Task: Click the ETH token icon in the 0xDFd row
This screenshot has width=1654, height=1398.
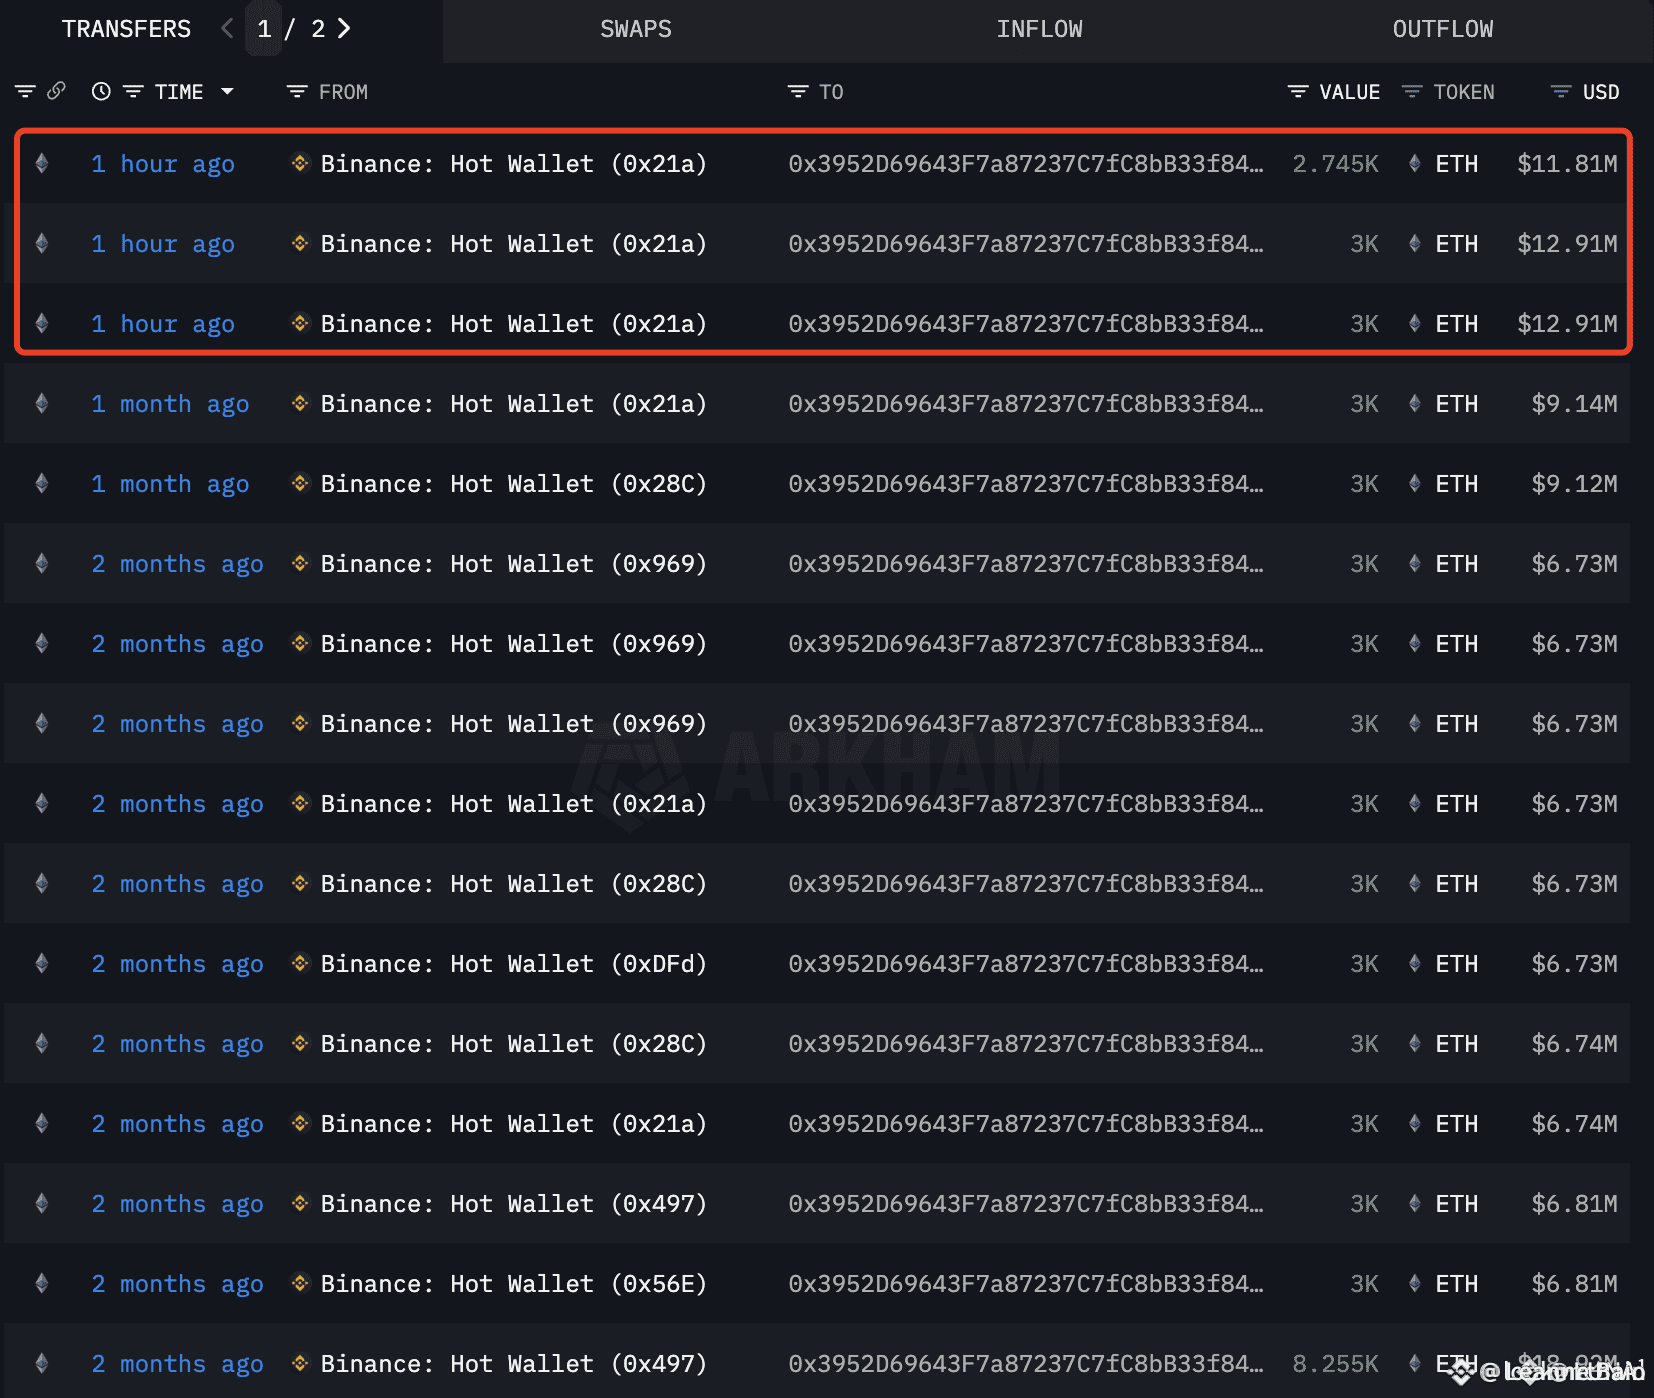Action: tap(1414, 963)
